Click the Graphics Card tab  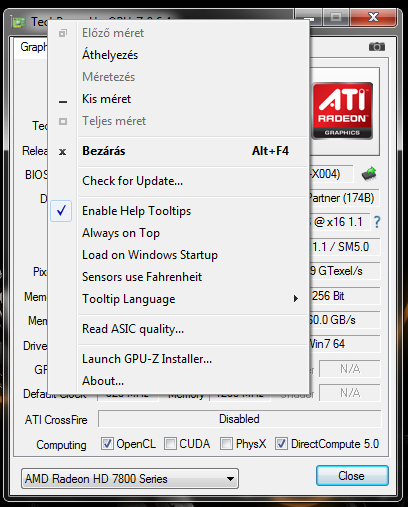click(x=32, y=47)
